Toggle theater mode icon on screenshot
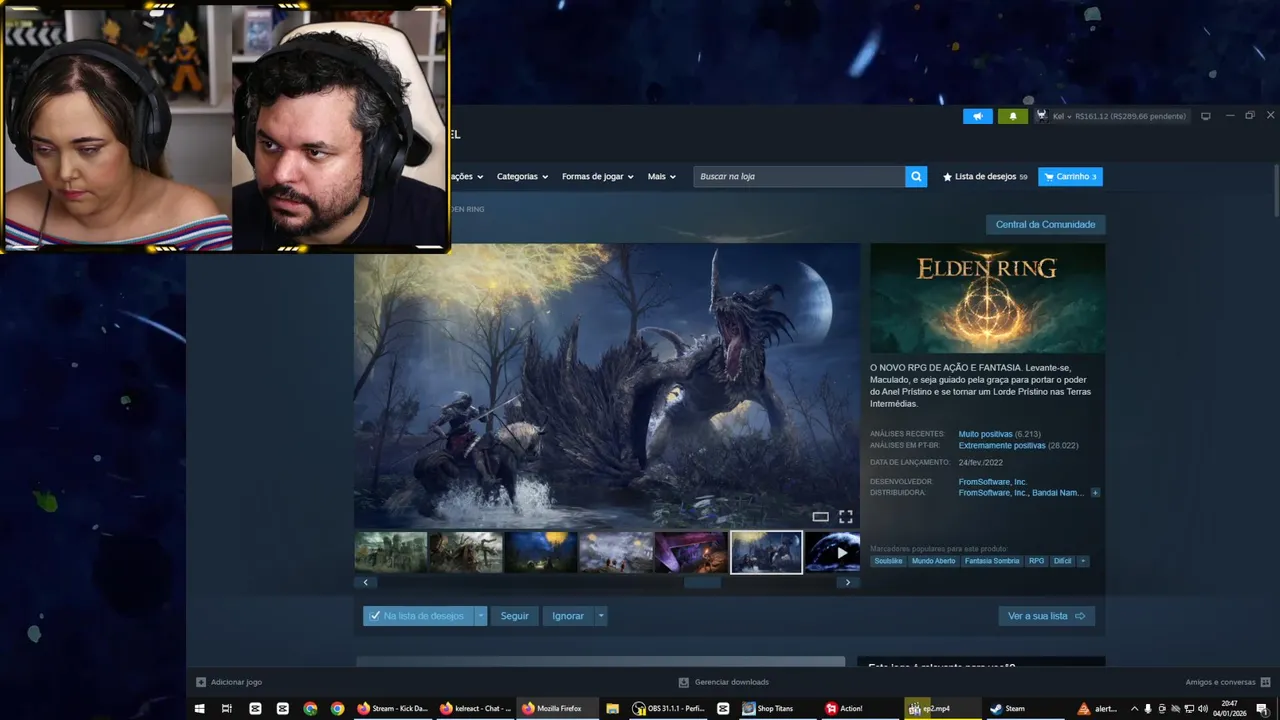This screenshot has height=720, width=1280. [x=820, y=517]
